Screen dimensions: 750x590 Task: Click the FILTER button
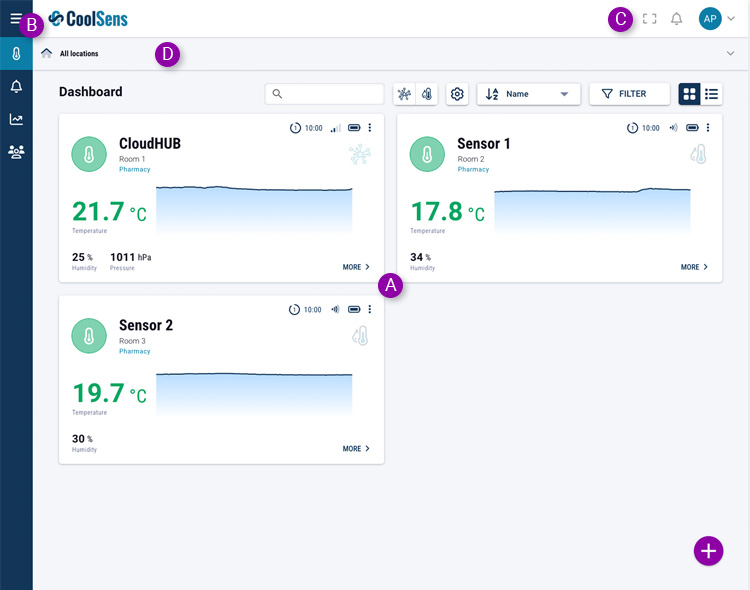(629, 94)
